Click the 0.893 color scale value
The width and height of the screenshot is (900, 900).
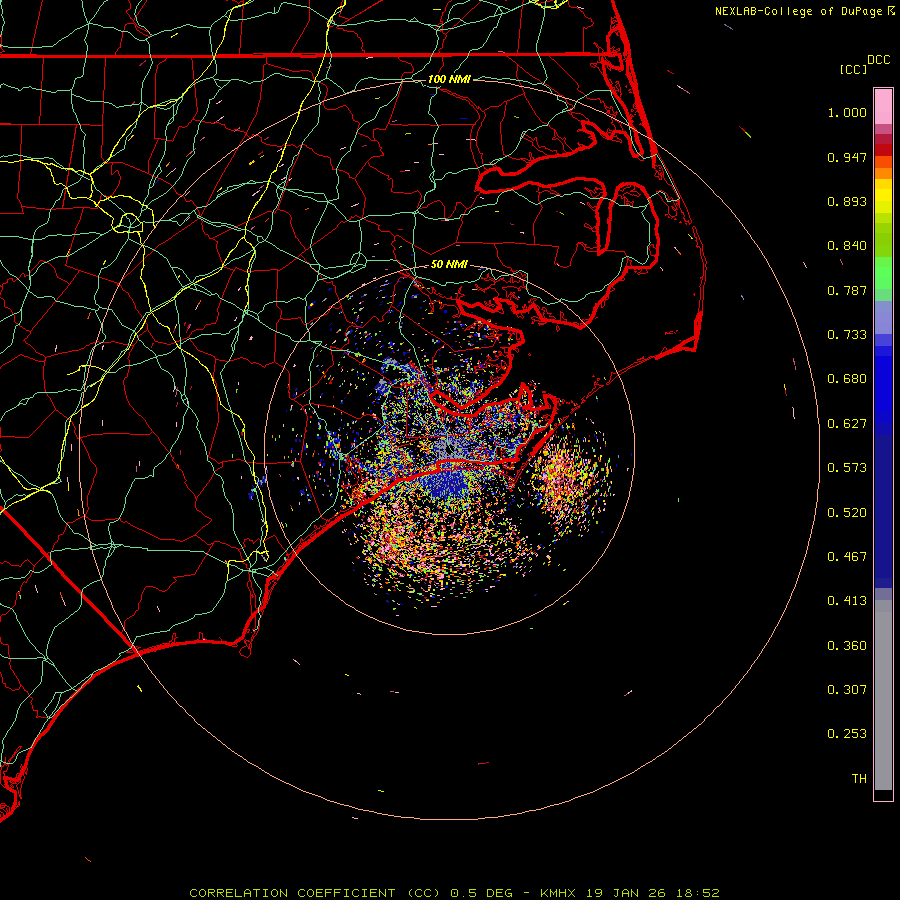coord(847,201)
